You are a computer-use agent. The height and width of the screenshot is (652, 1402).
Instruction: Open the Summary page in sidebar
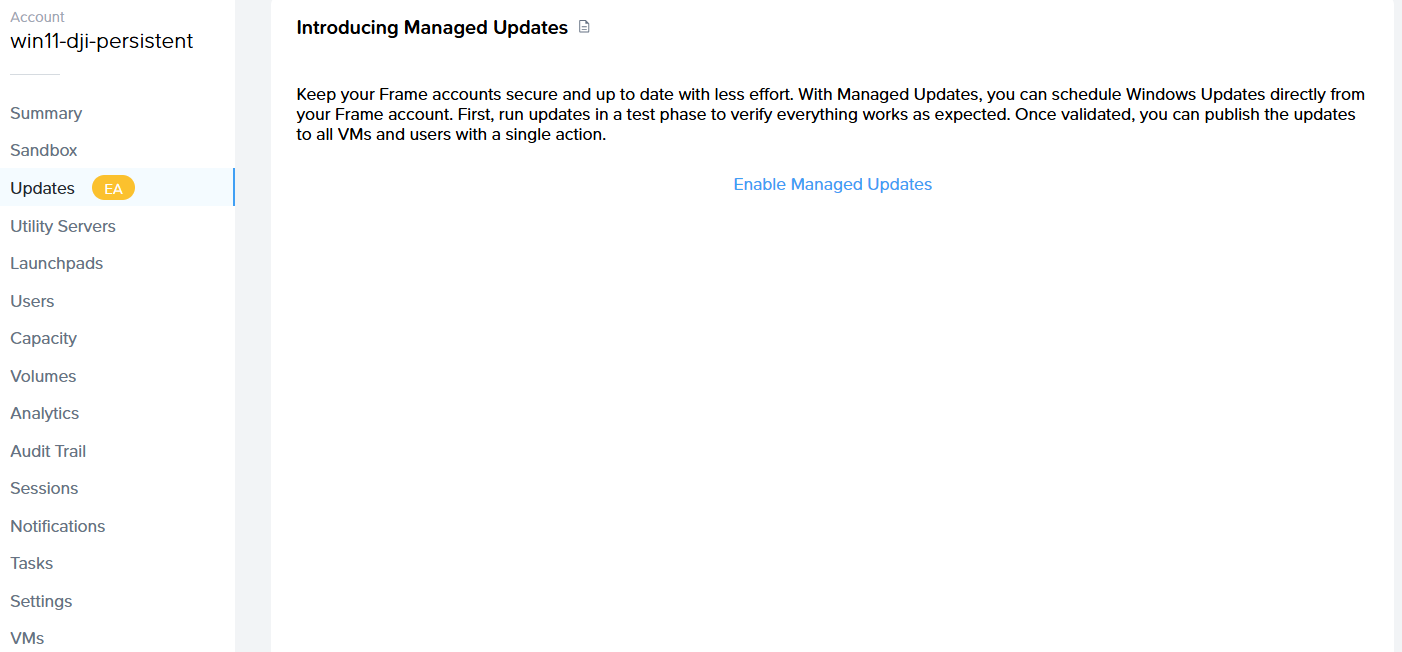[x=46, y=113]
